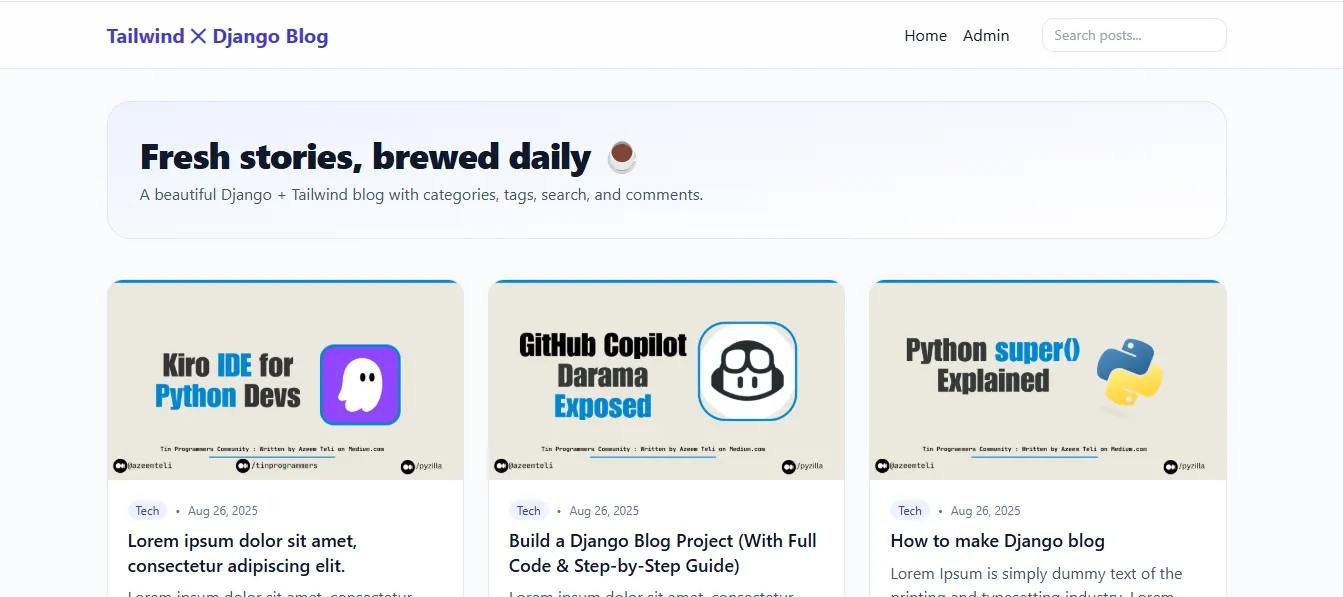The height and width of the screenshot is (597, 1343).
Task: Click the Aug 26, 2025 date on Build a Django Blog post
Action: [604, 511]
